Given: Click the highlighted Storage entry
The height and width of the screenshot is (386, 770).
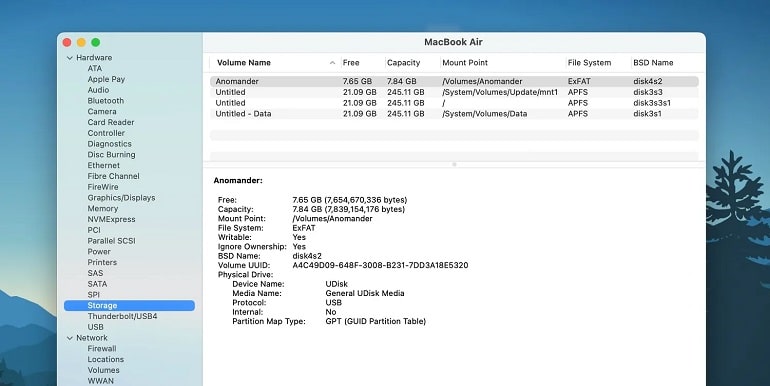Looking at the screenshot, I should (129, 306).
